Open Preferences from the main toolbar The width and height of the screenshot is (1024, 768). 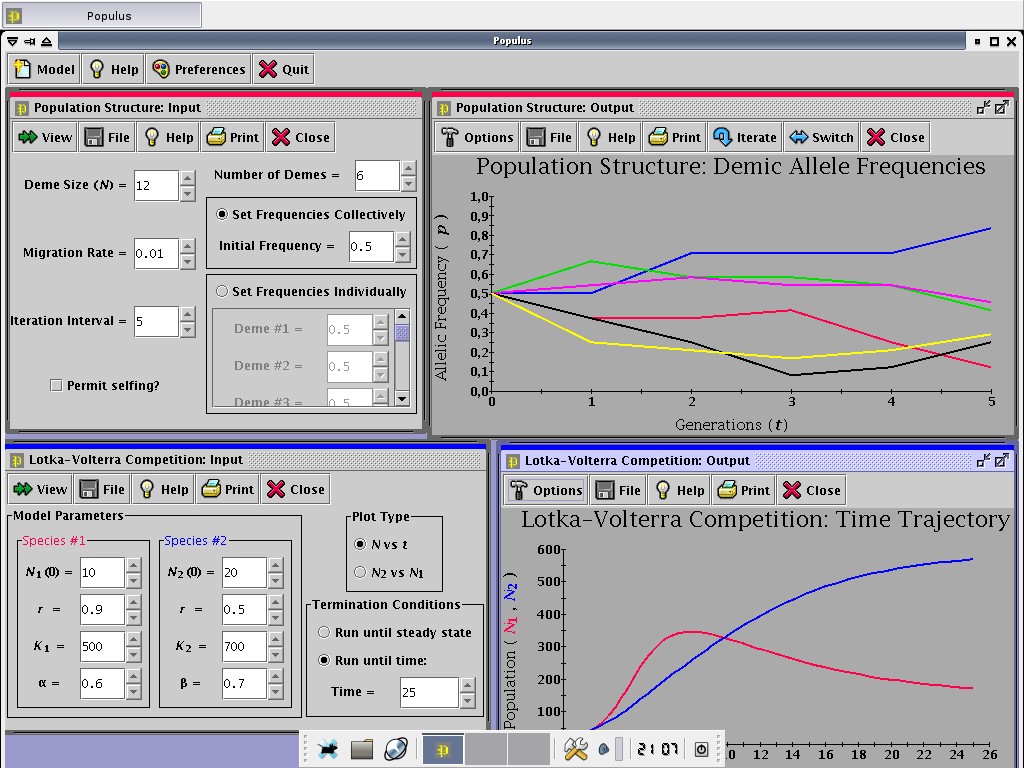click(x=199, y=69)
